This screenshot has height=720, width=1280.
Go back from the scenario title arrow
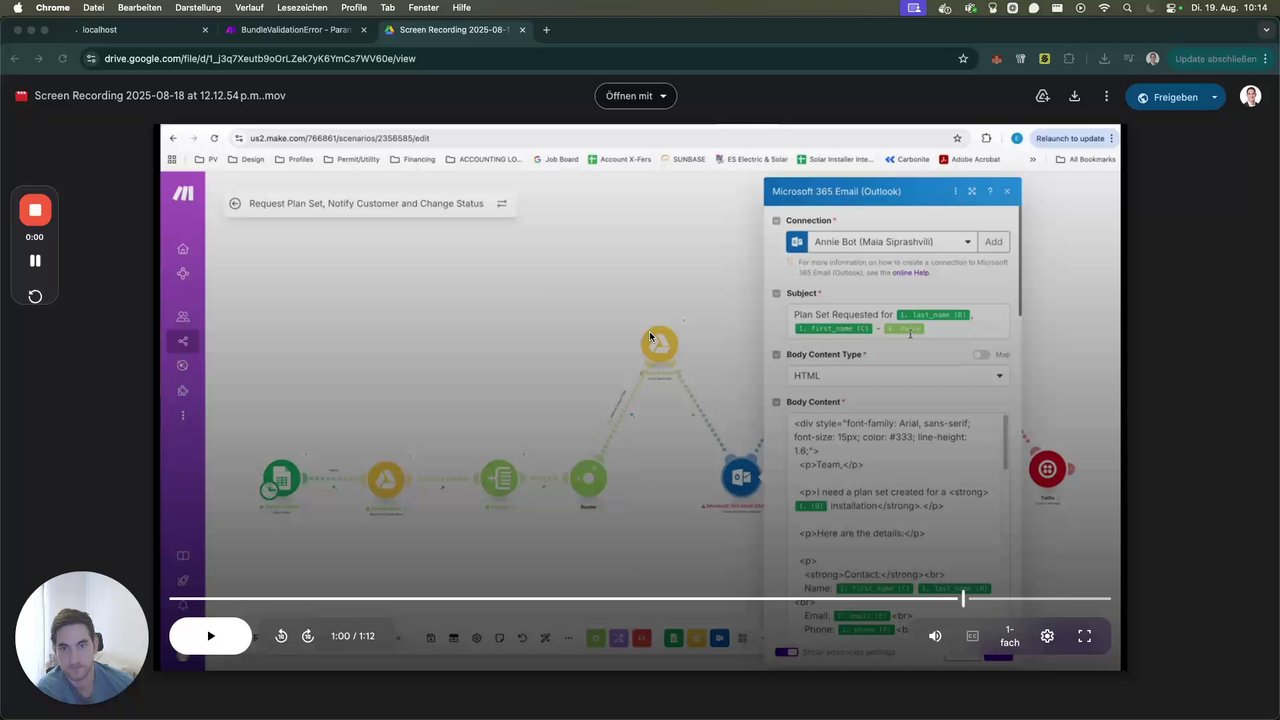(235, 204)
